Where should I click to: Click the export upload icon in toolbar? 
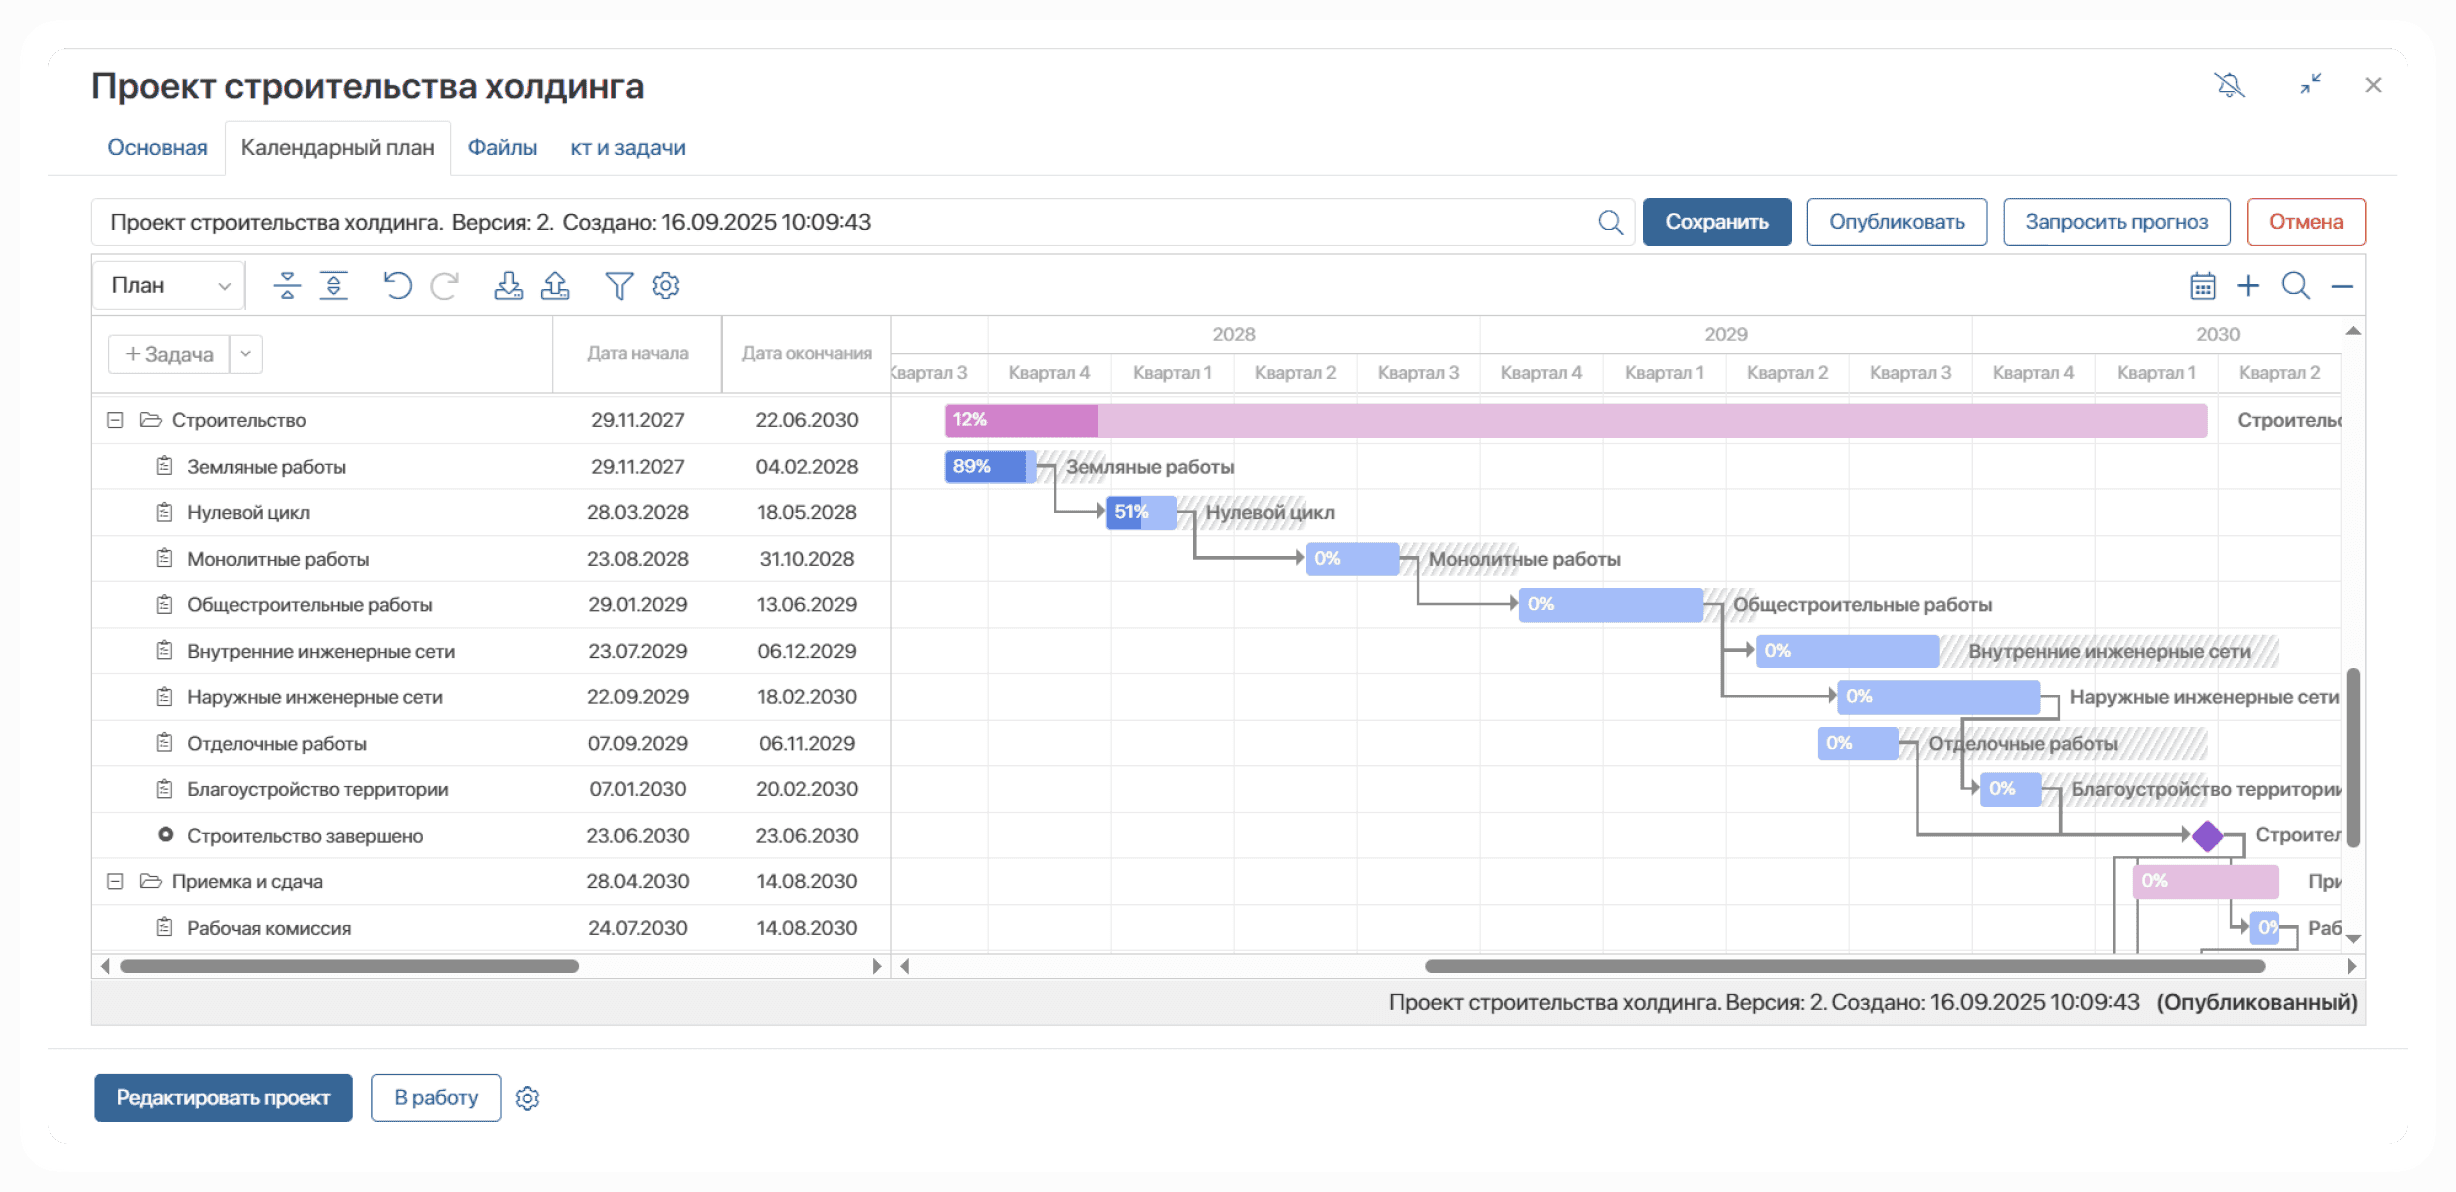click(x=555, y=286)
